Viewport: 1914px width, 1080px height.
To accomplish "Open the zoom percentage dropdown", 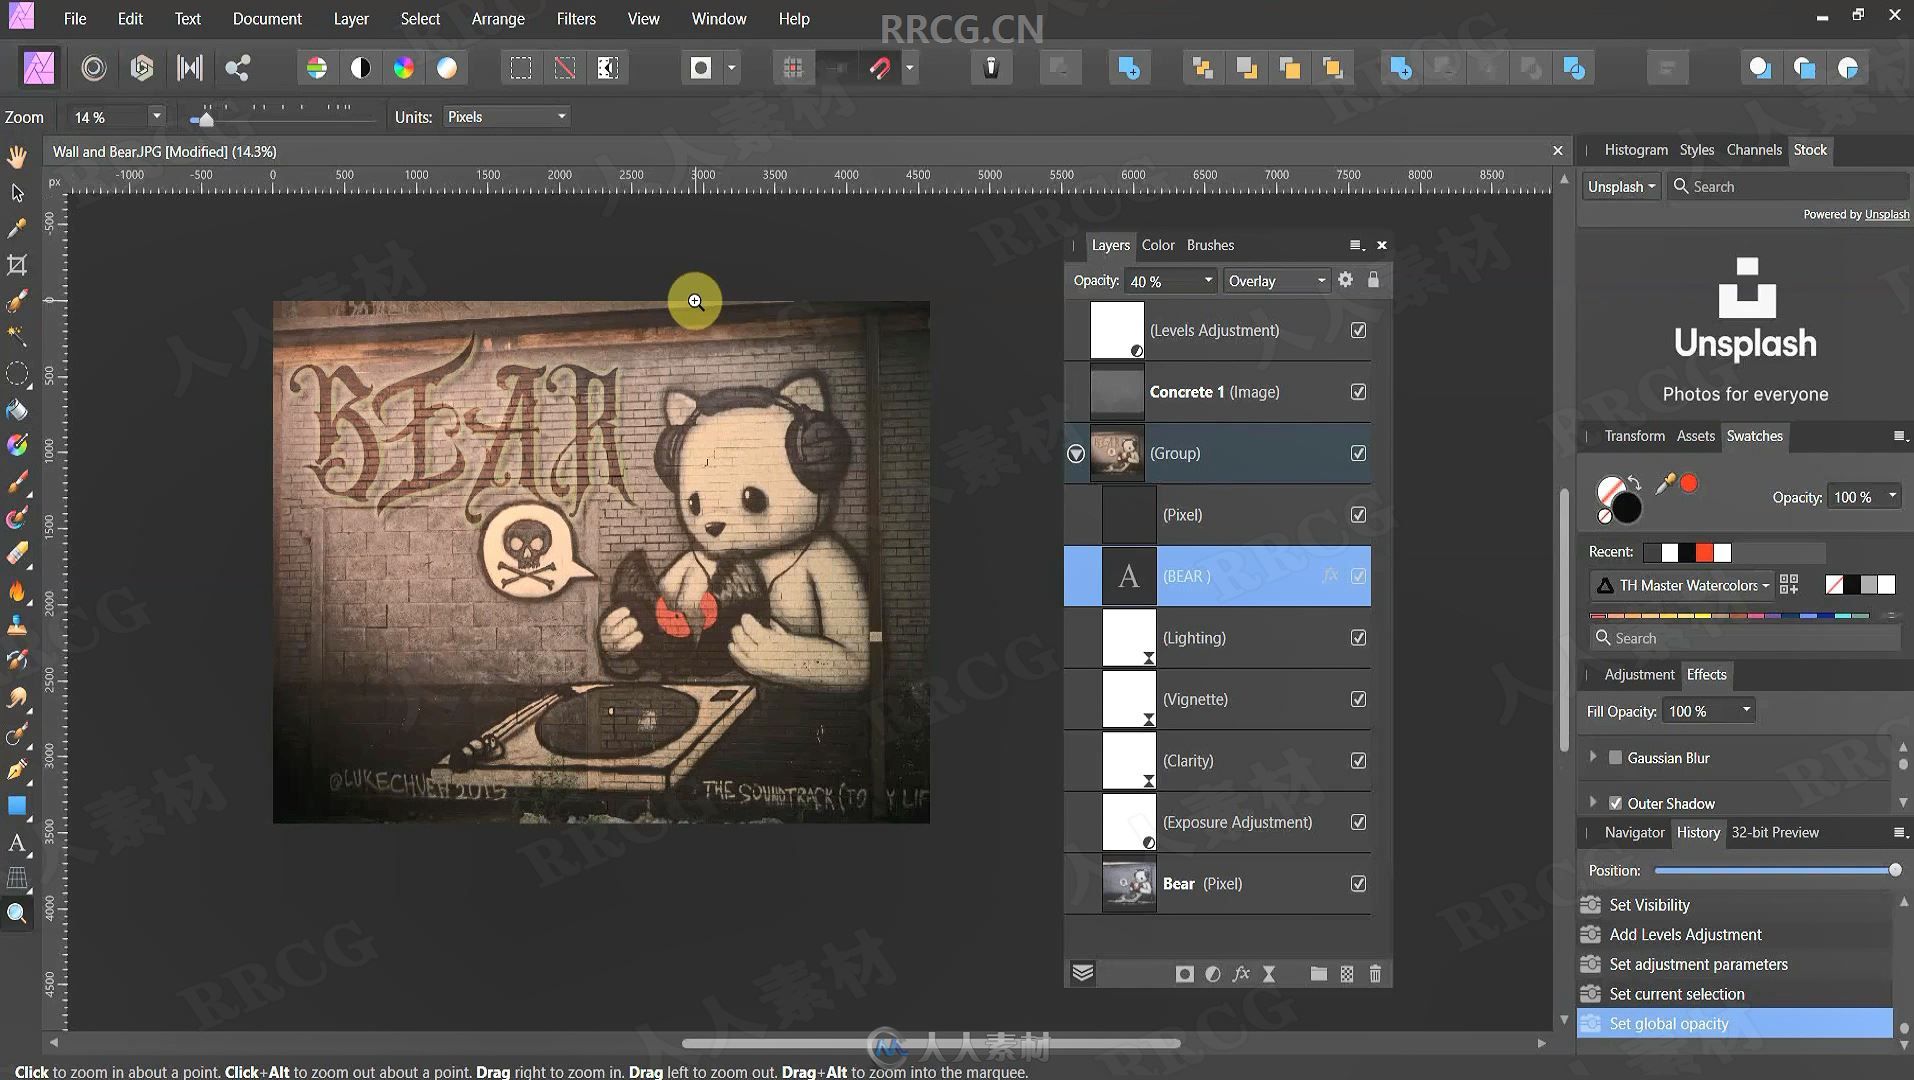I will coord(156,117).
